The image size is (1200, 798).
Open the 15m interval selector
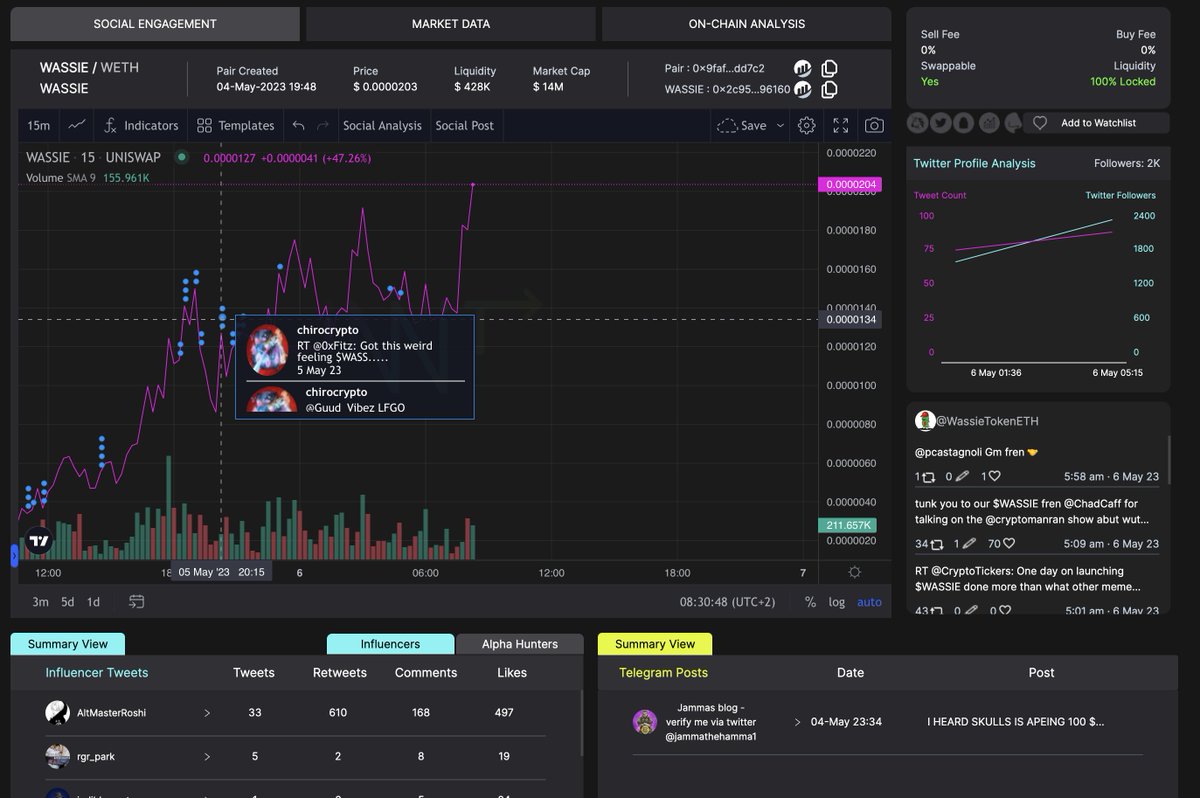click(39, 125)
